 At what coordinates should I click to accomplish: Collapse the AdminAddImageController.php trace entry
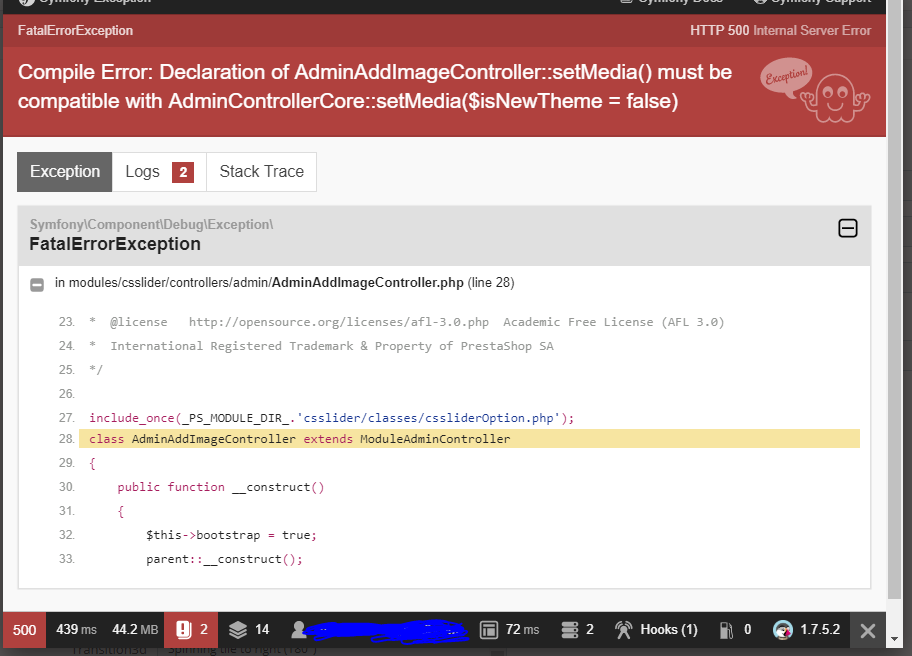(x=37, y=284)
